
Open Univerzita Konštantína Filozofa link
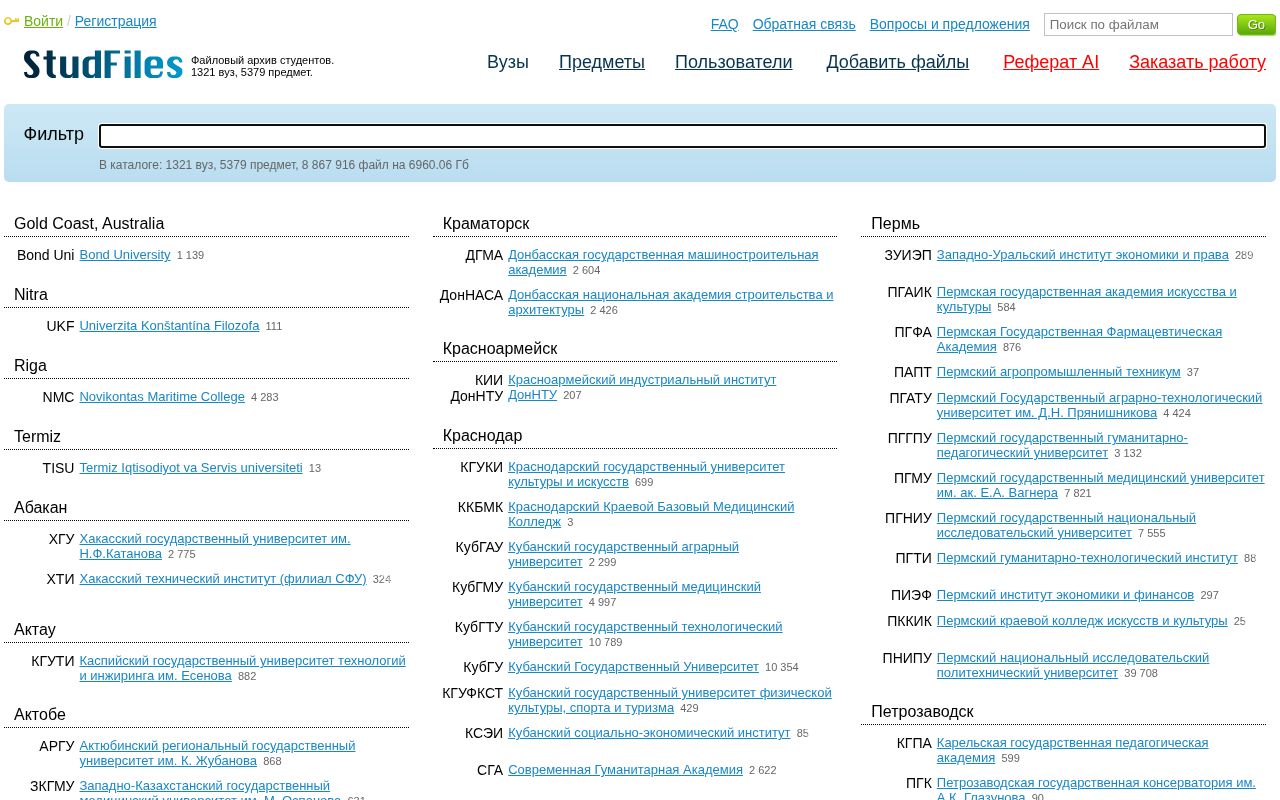[169, 326]
